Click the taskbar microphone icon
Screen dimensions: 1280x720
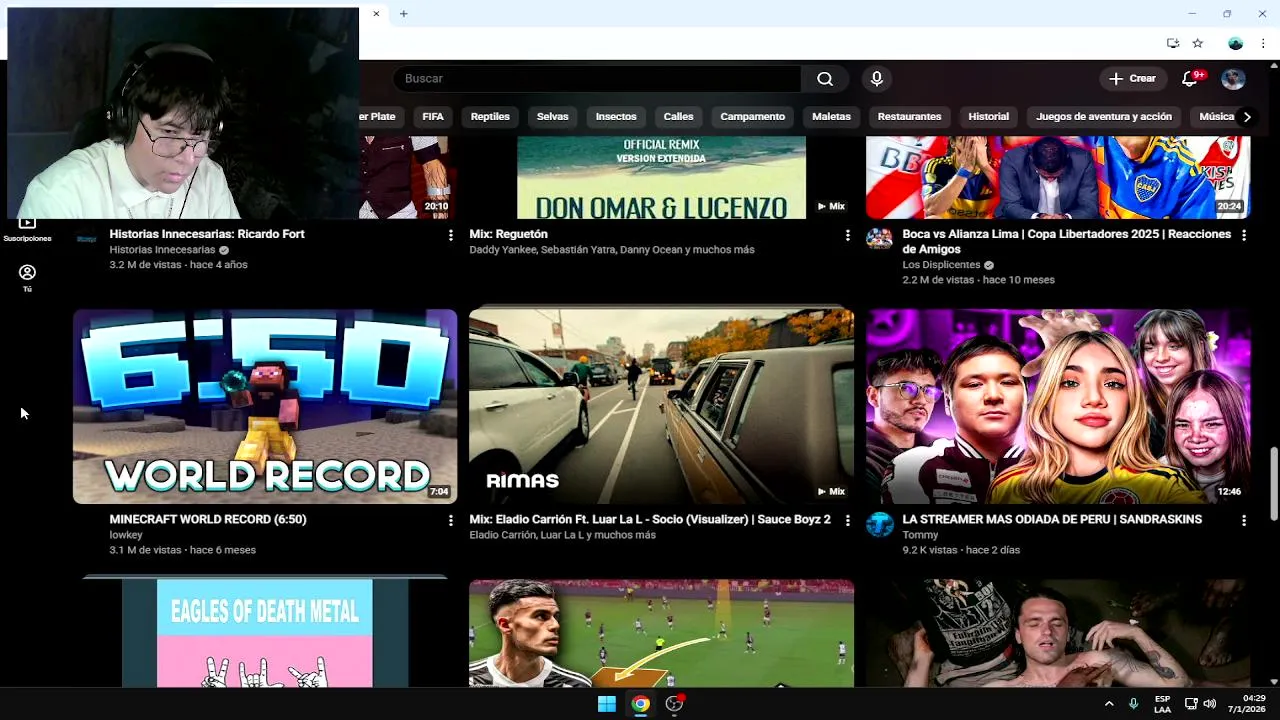point(1133,704)
